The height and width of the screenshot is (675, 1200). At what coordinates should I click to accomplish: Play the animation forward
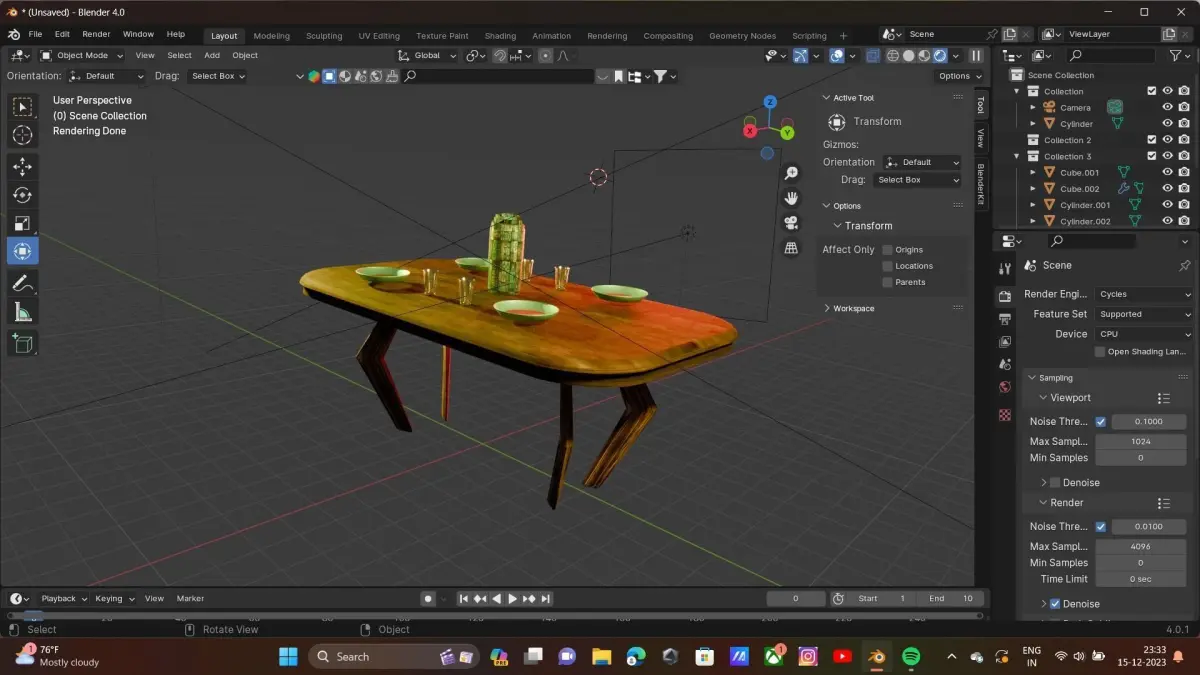click(513, 598)
